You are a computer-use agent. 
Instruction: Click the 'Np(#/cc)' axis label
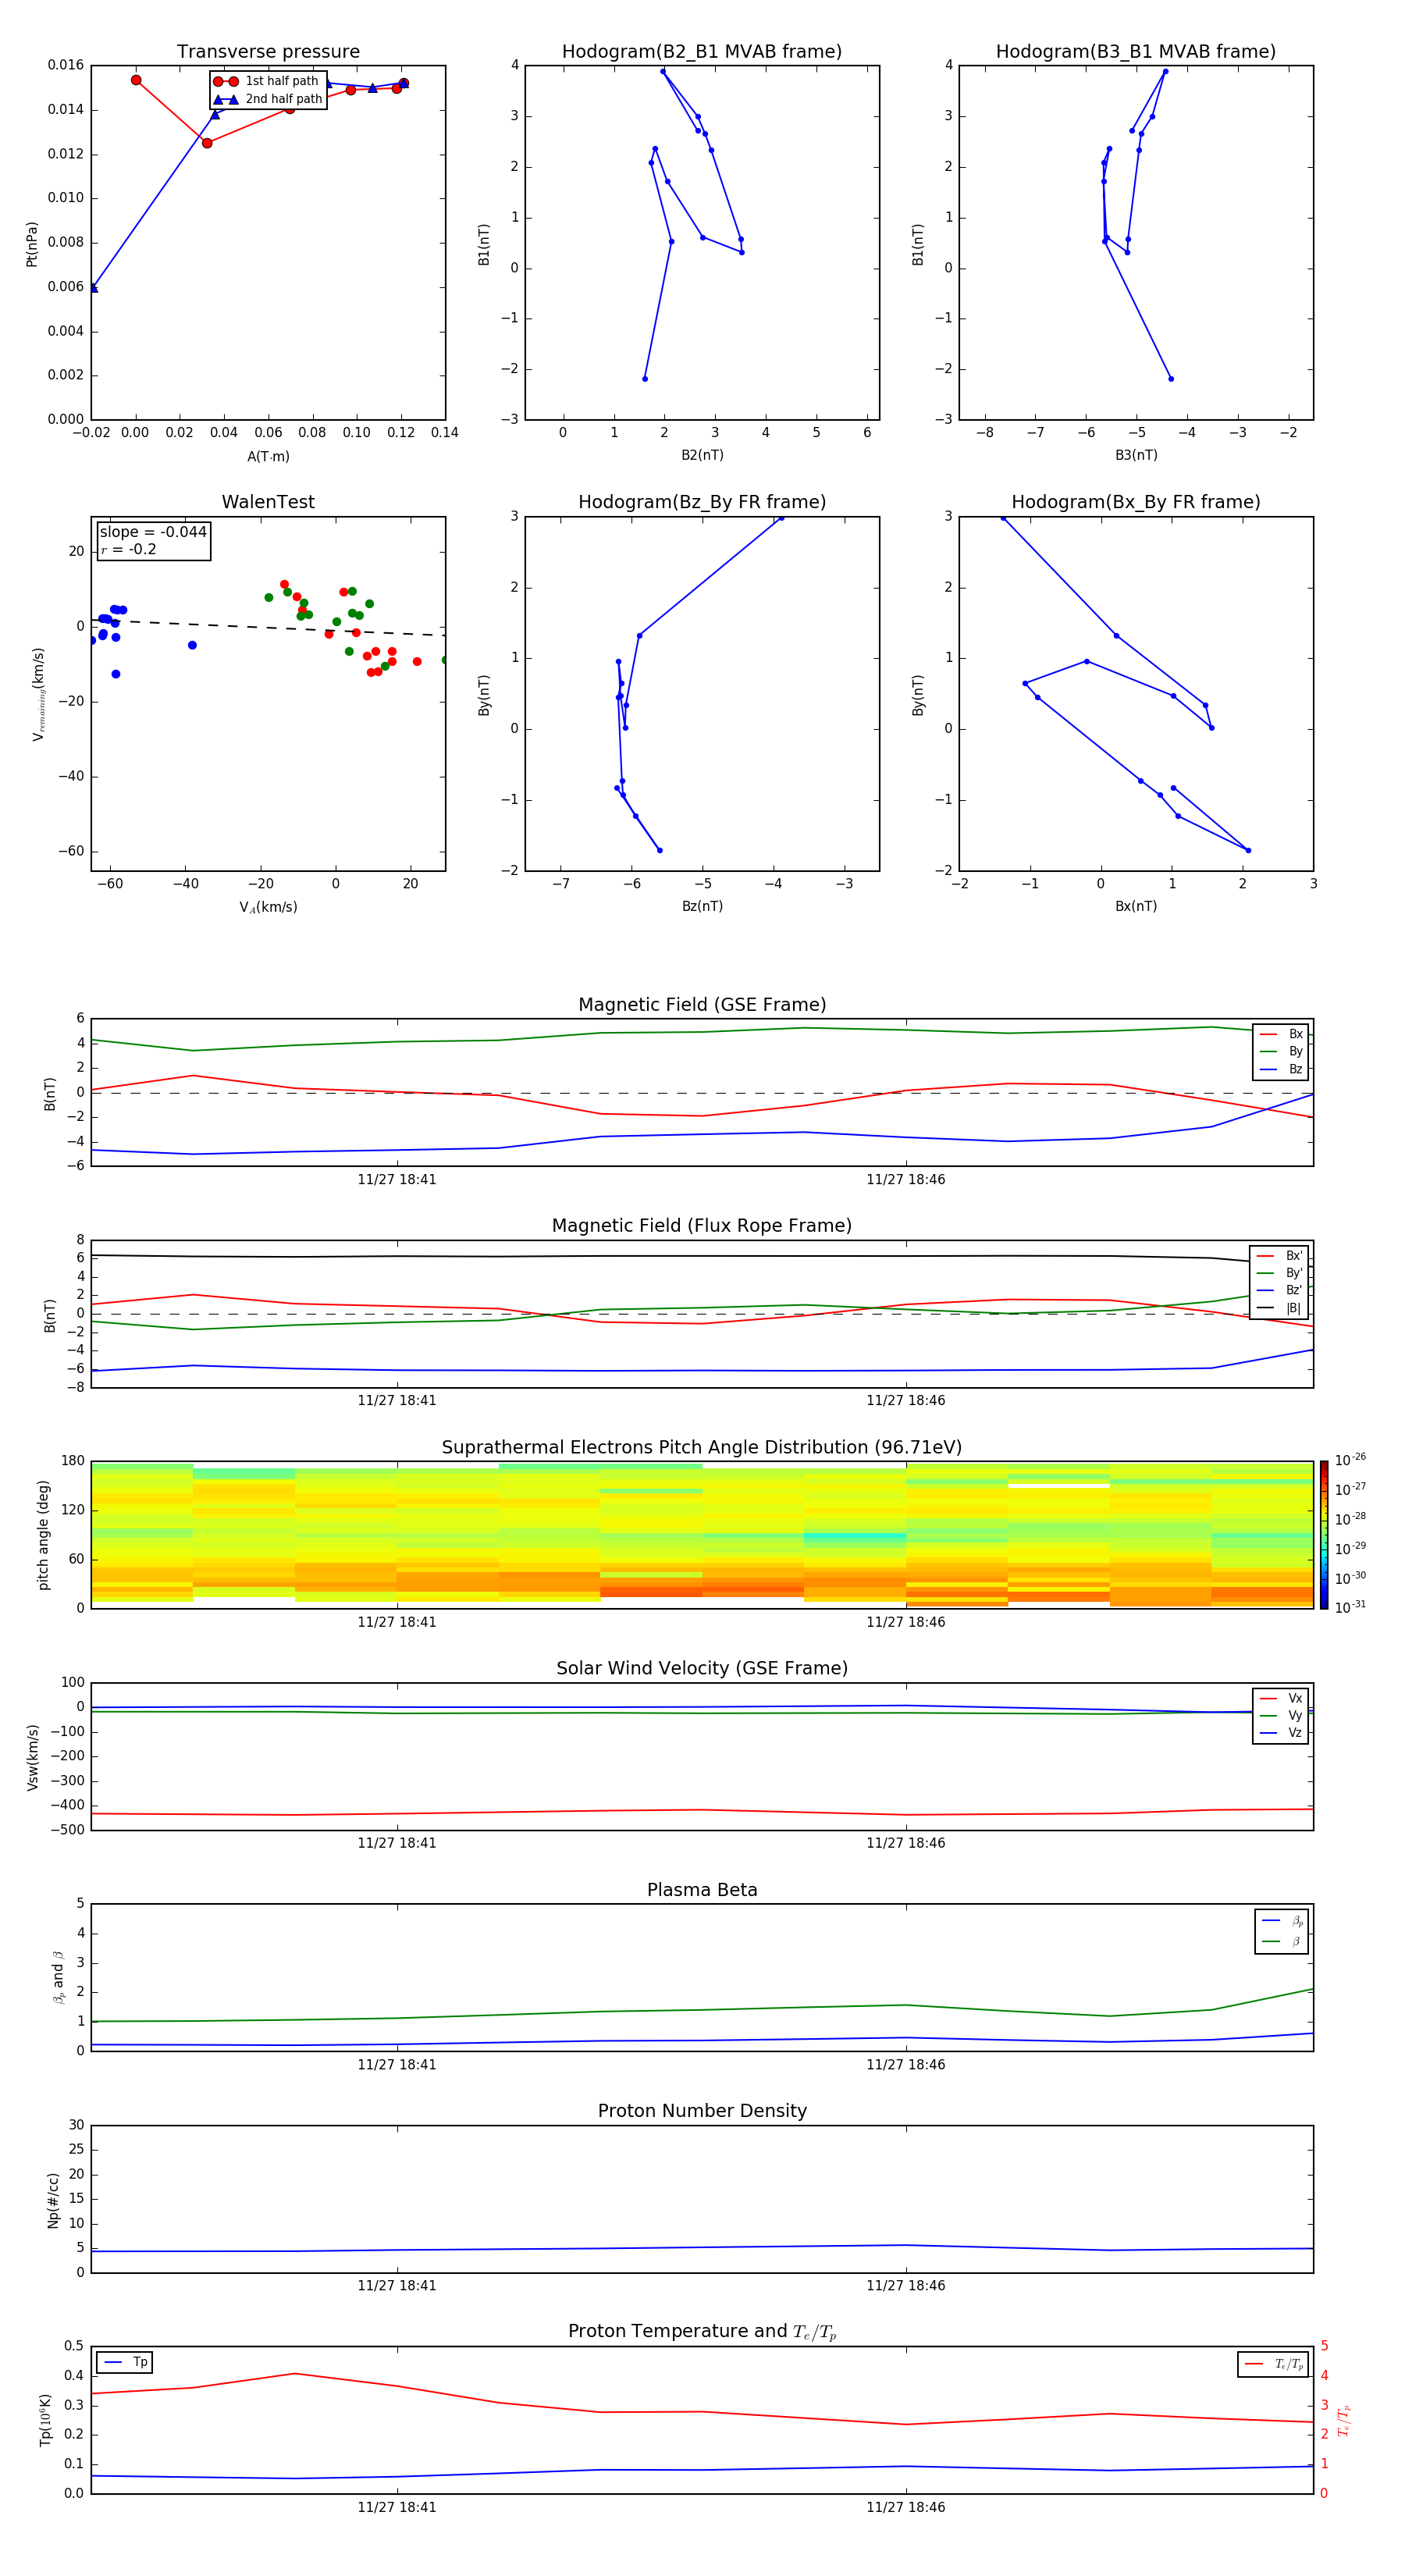pos(53,2200)
